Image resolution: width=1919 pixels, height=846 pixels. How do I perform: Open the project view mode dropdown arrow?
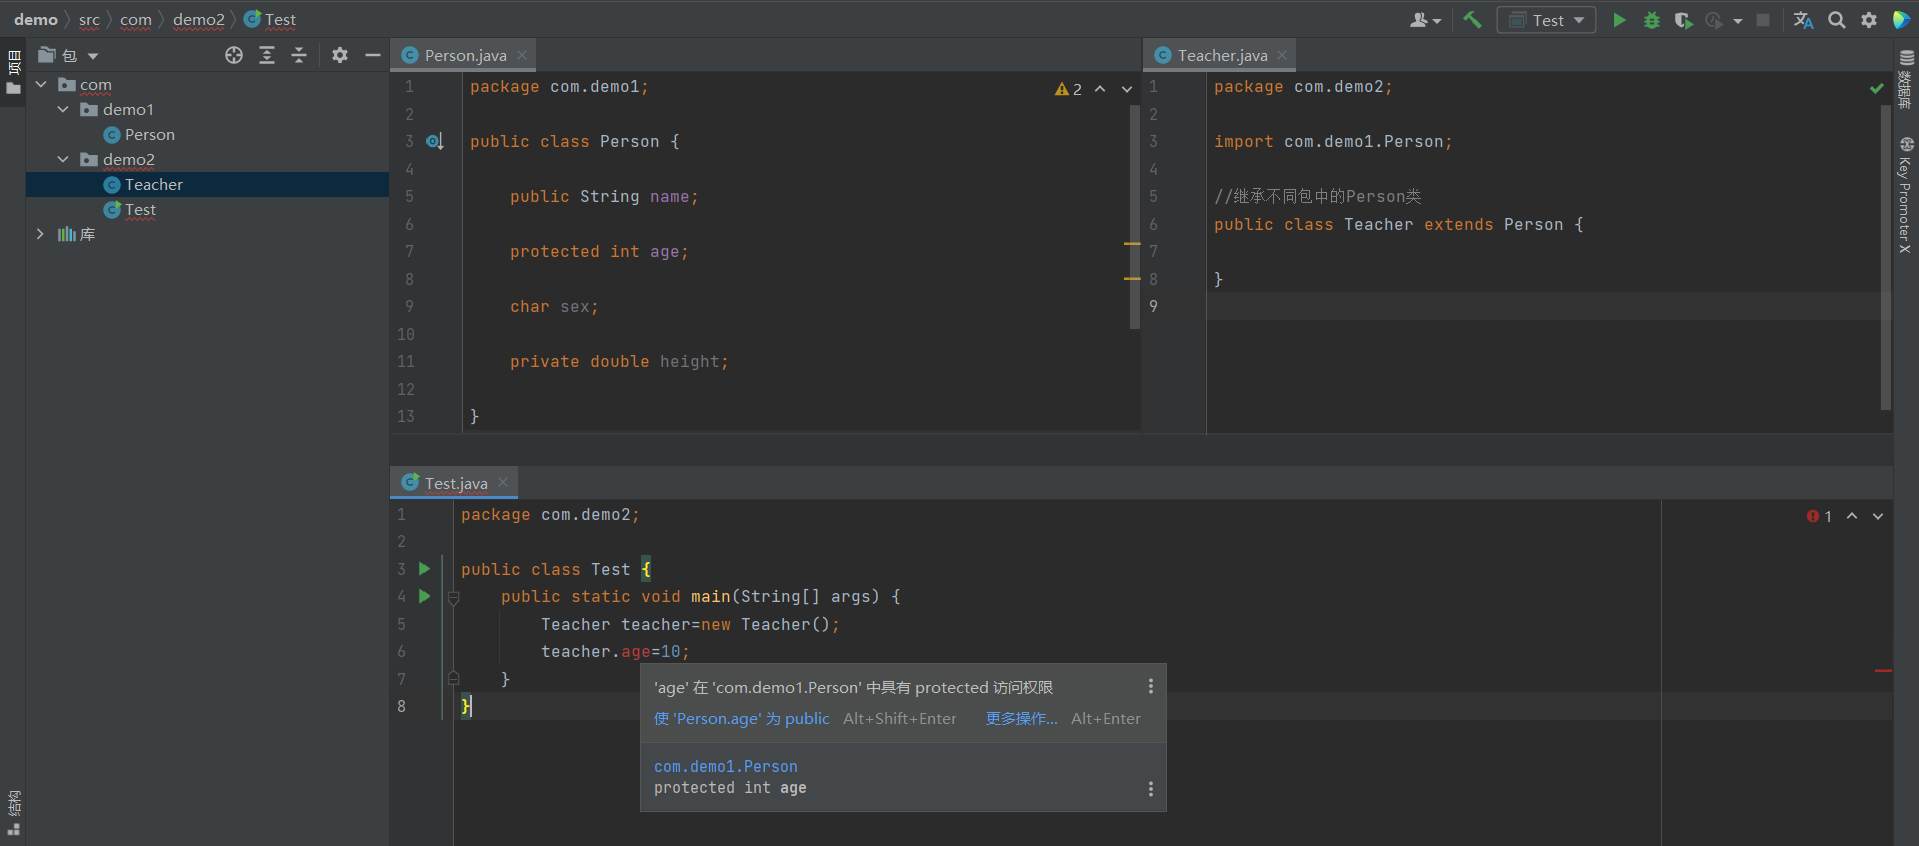click(93, 56)
